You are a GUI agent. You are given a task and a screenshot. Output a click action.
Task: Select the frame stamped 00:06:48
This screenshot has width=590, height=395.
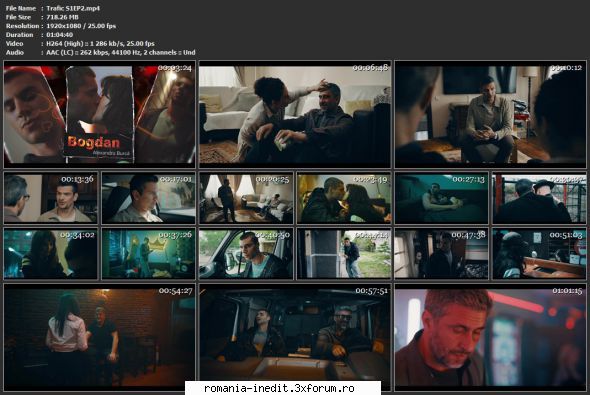tap(295, 114)
